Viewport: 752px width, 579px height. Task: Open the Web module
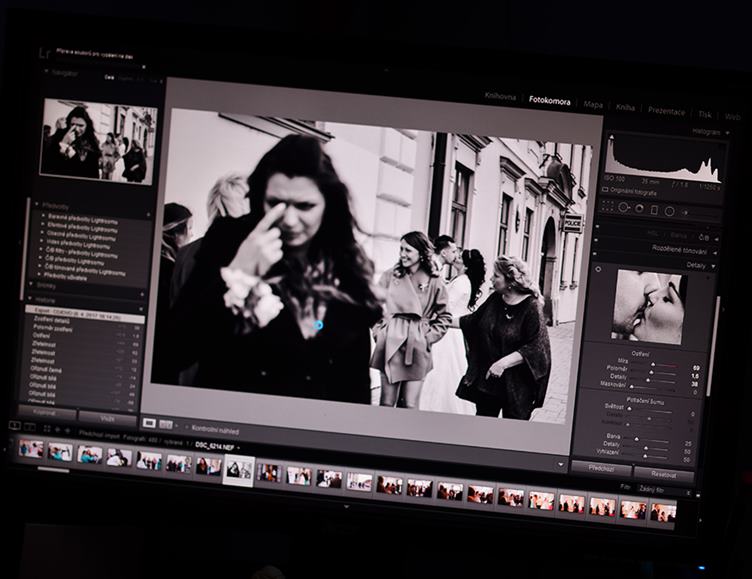pos(732,117)
